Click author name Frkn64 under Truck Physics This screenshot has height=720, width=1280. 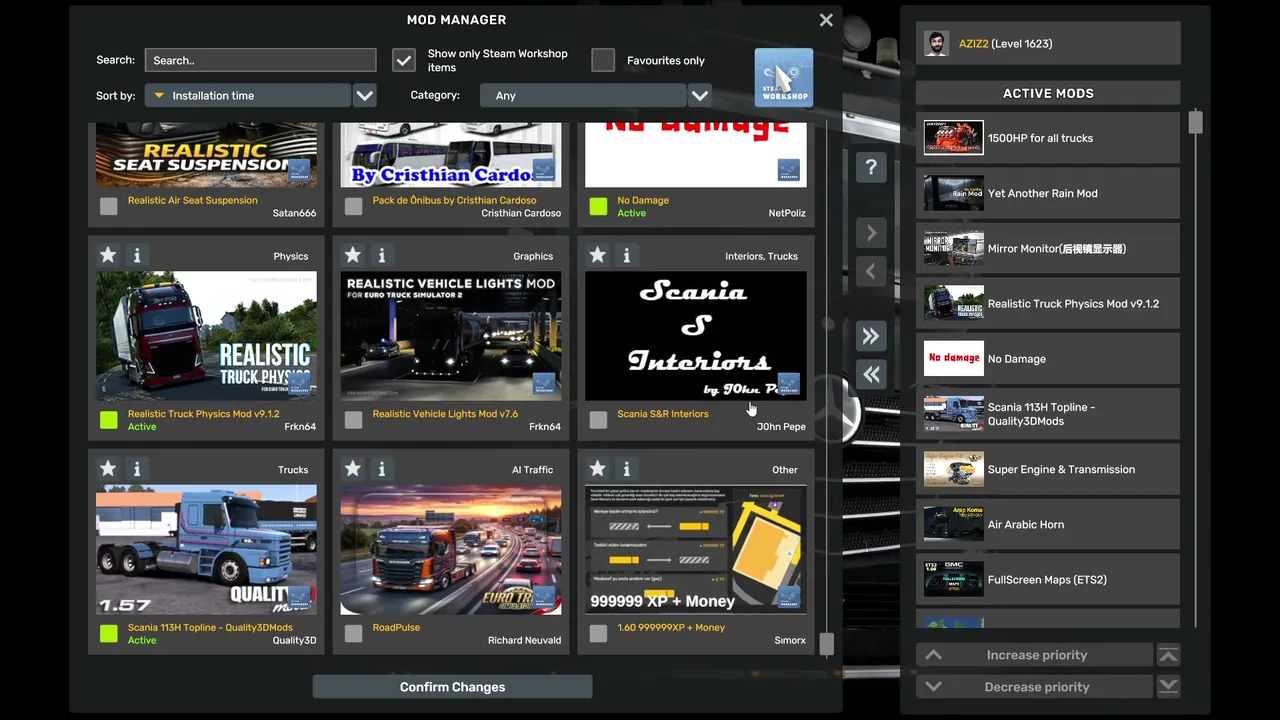click(300, 427)
